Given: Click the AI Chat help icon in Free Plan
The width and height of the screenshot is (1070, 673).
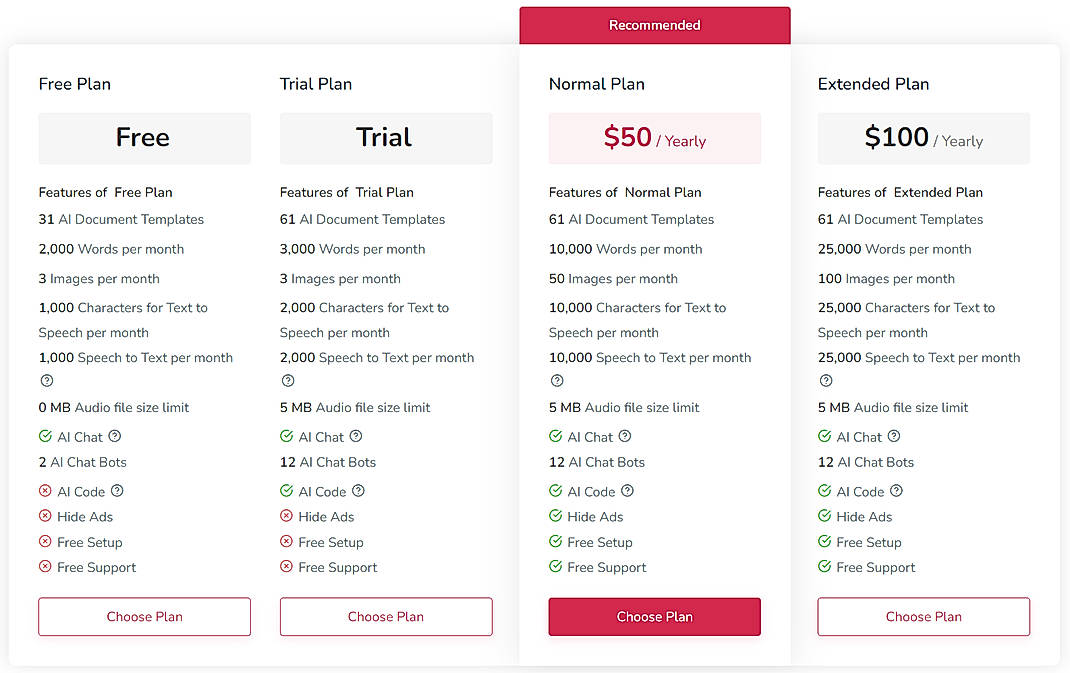Looking at the screenshot, I should 113,435.
